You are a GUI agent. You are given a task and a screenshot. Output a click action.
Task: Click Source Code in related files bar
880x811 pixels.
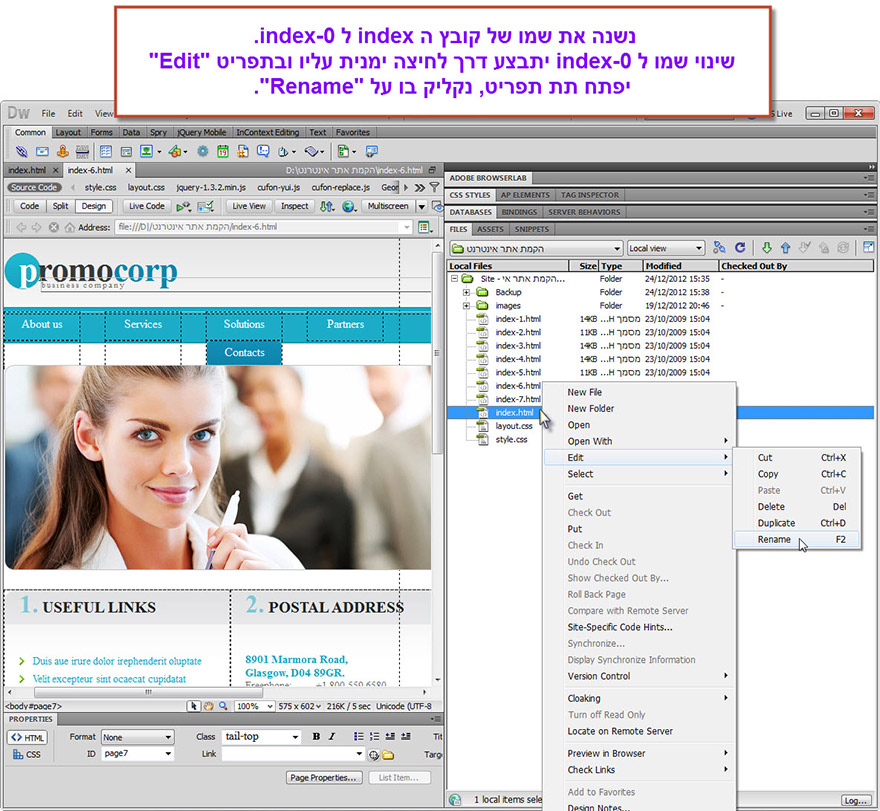(x=34, y=187)
